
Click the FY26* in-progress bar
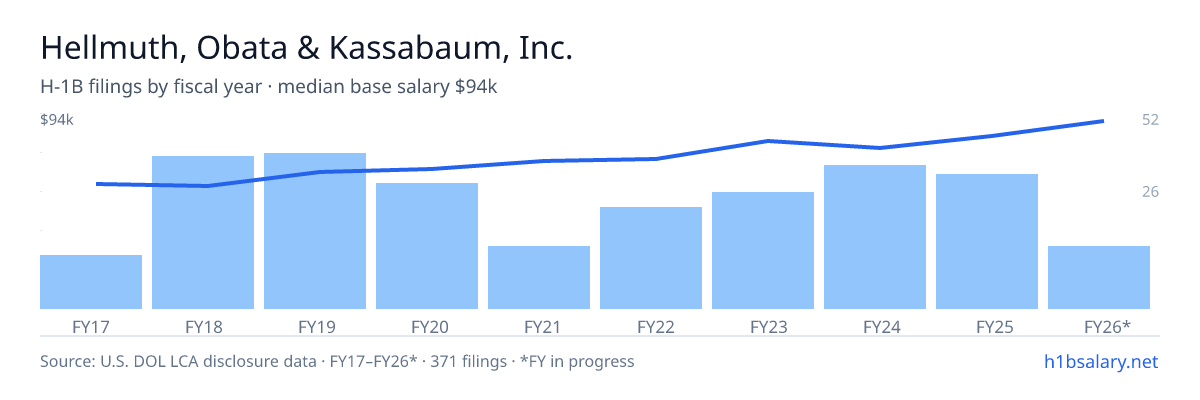(x=1099, y=277)
